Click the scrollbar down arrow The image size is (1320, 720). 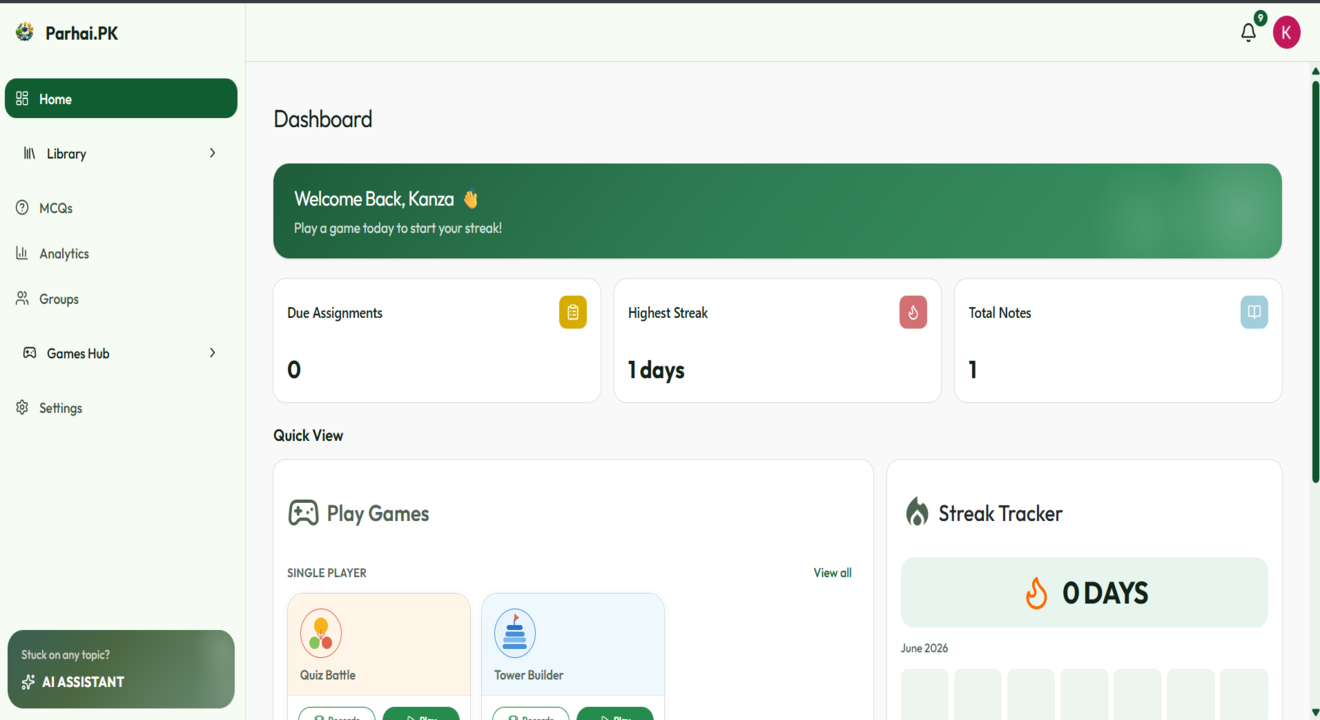pyautogui.click(x=1315, y=712)
